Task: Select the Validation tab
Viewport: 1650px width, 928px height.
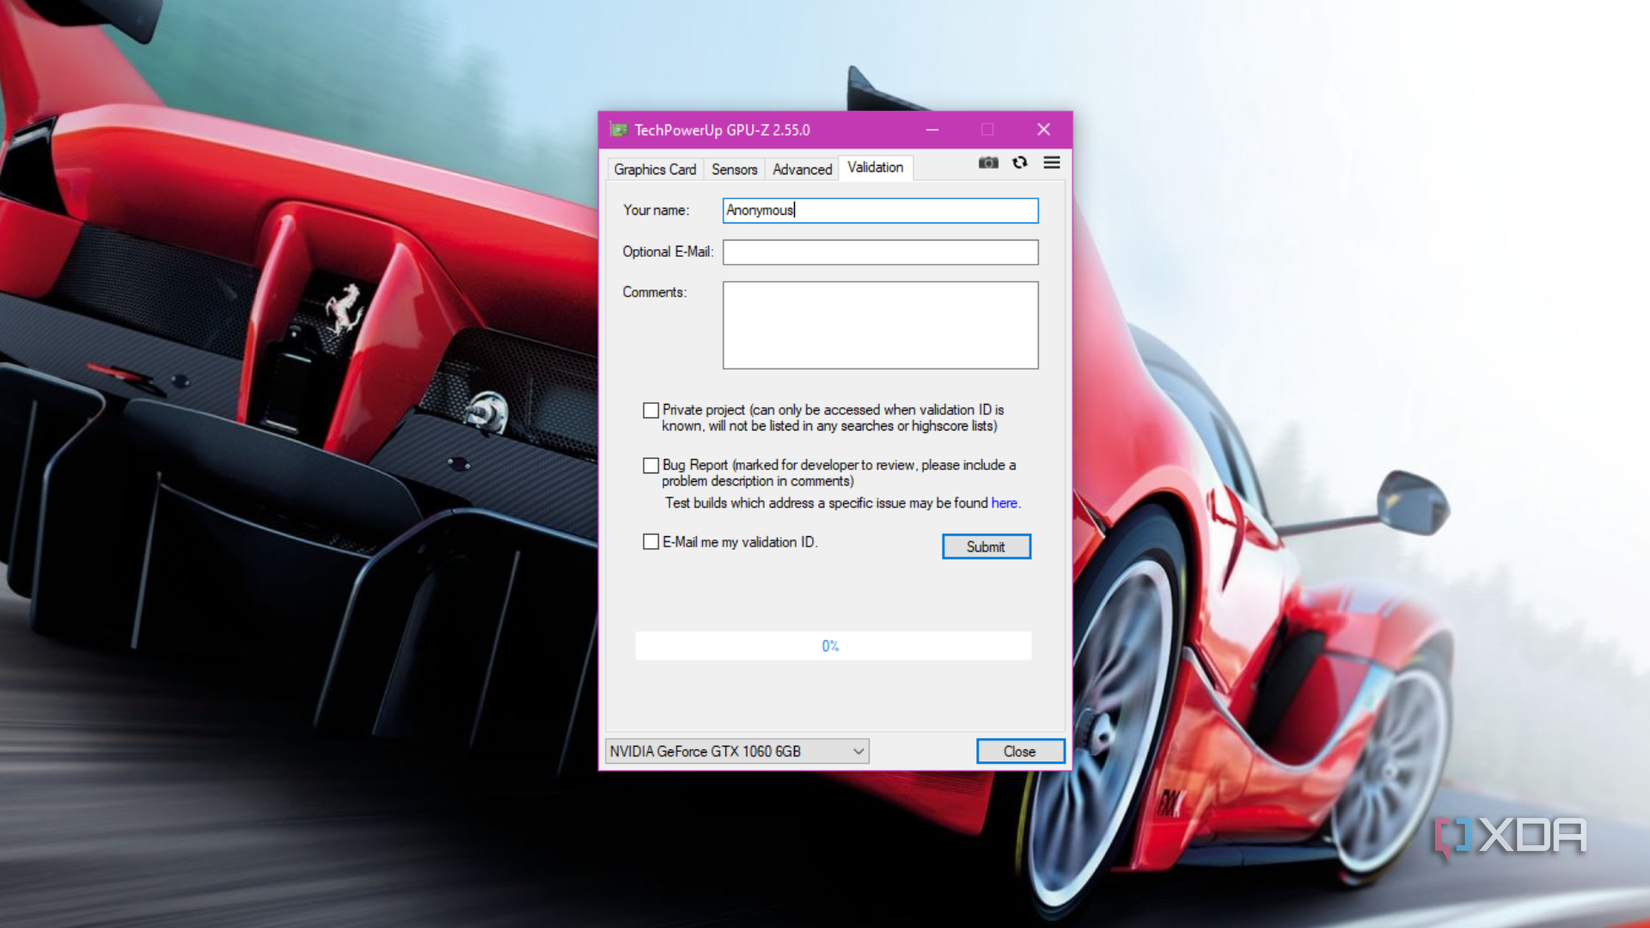Action: (x=875, y=167)
